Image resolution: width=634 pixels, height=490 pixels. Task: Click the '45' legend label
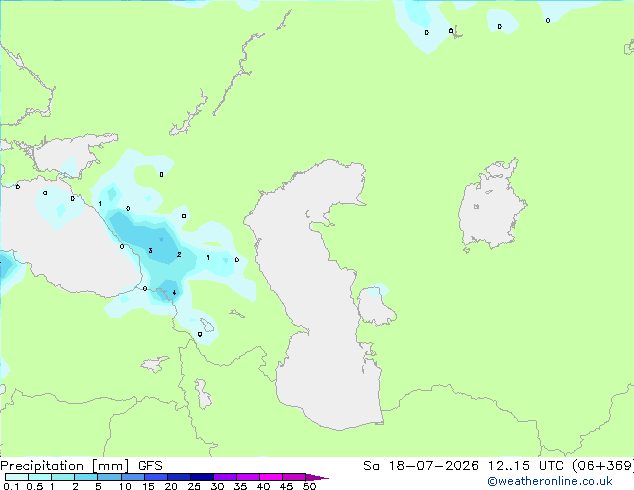pos(286,486)
